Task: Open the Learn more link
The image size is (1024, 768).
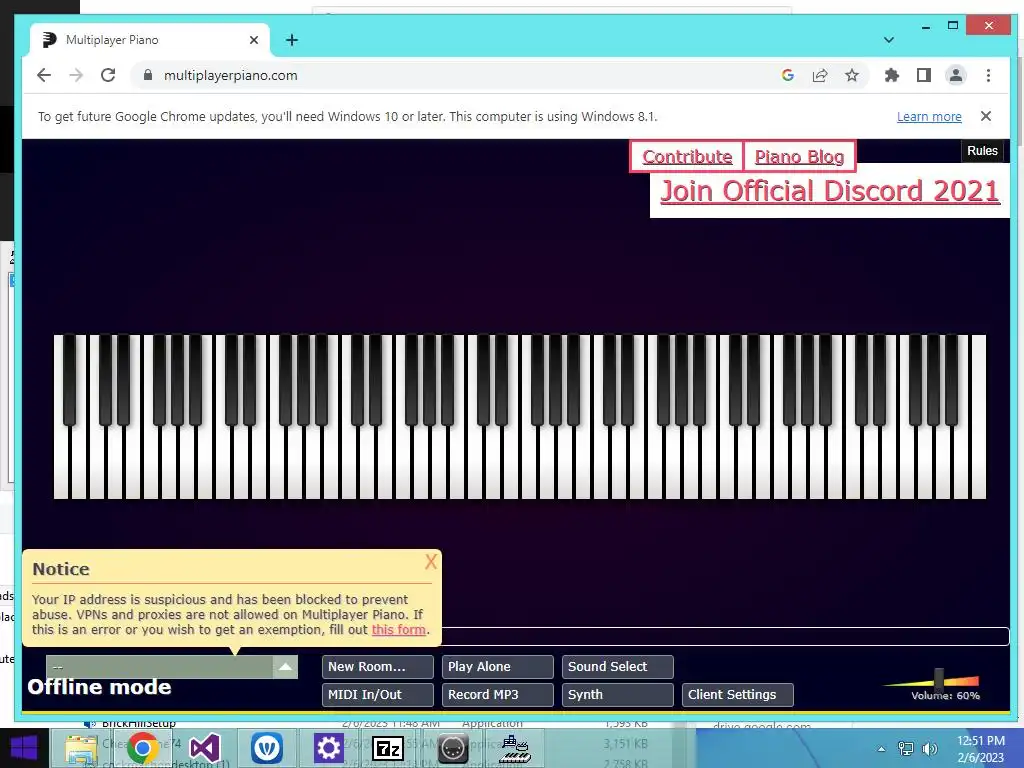Action: [929, 116]
